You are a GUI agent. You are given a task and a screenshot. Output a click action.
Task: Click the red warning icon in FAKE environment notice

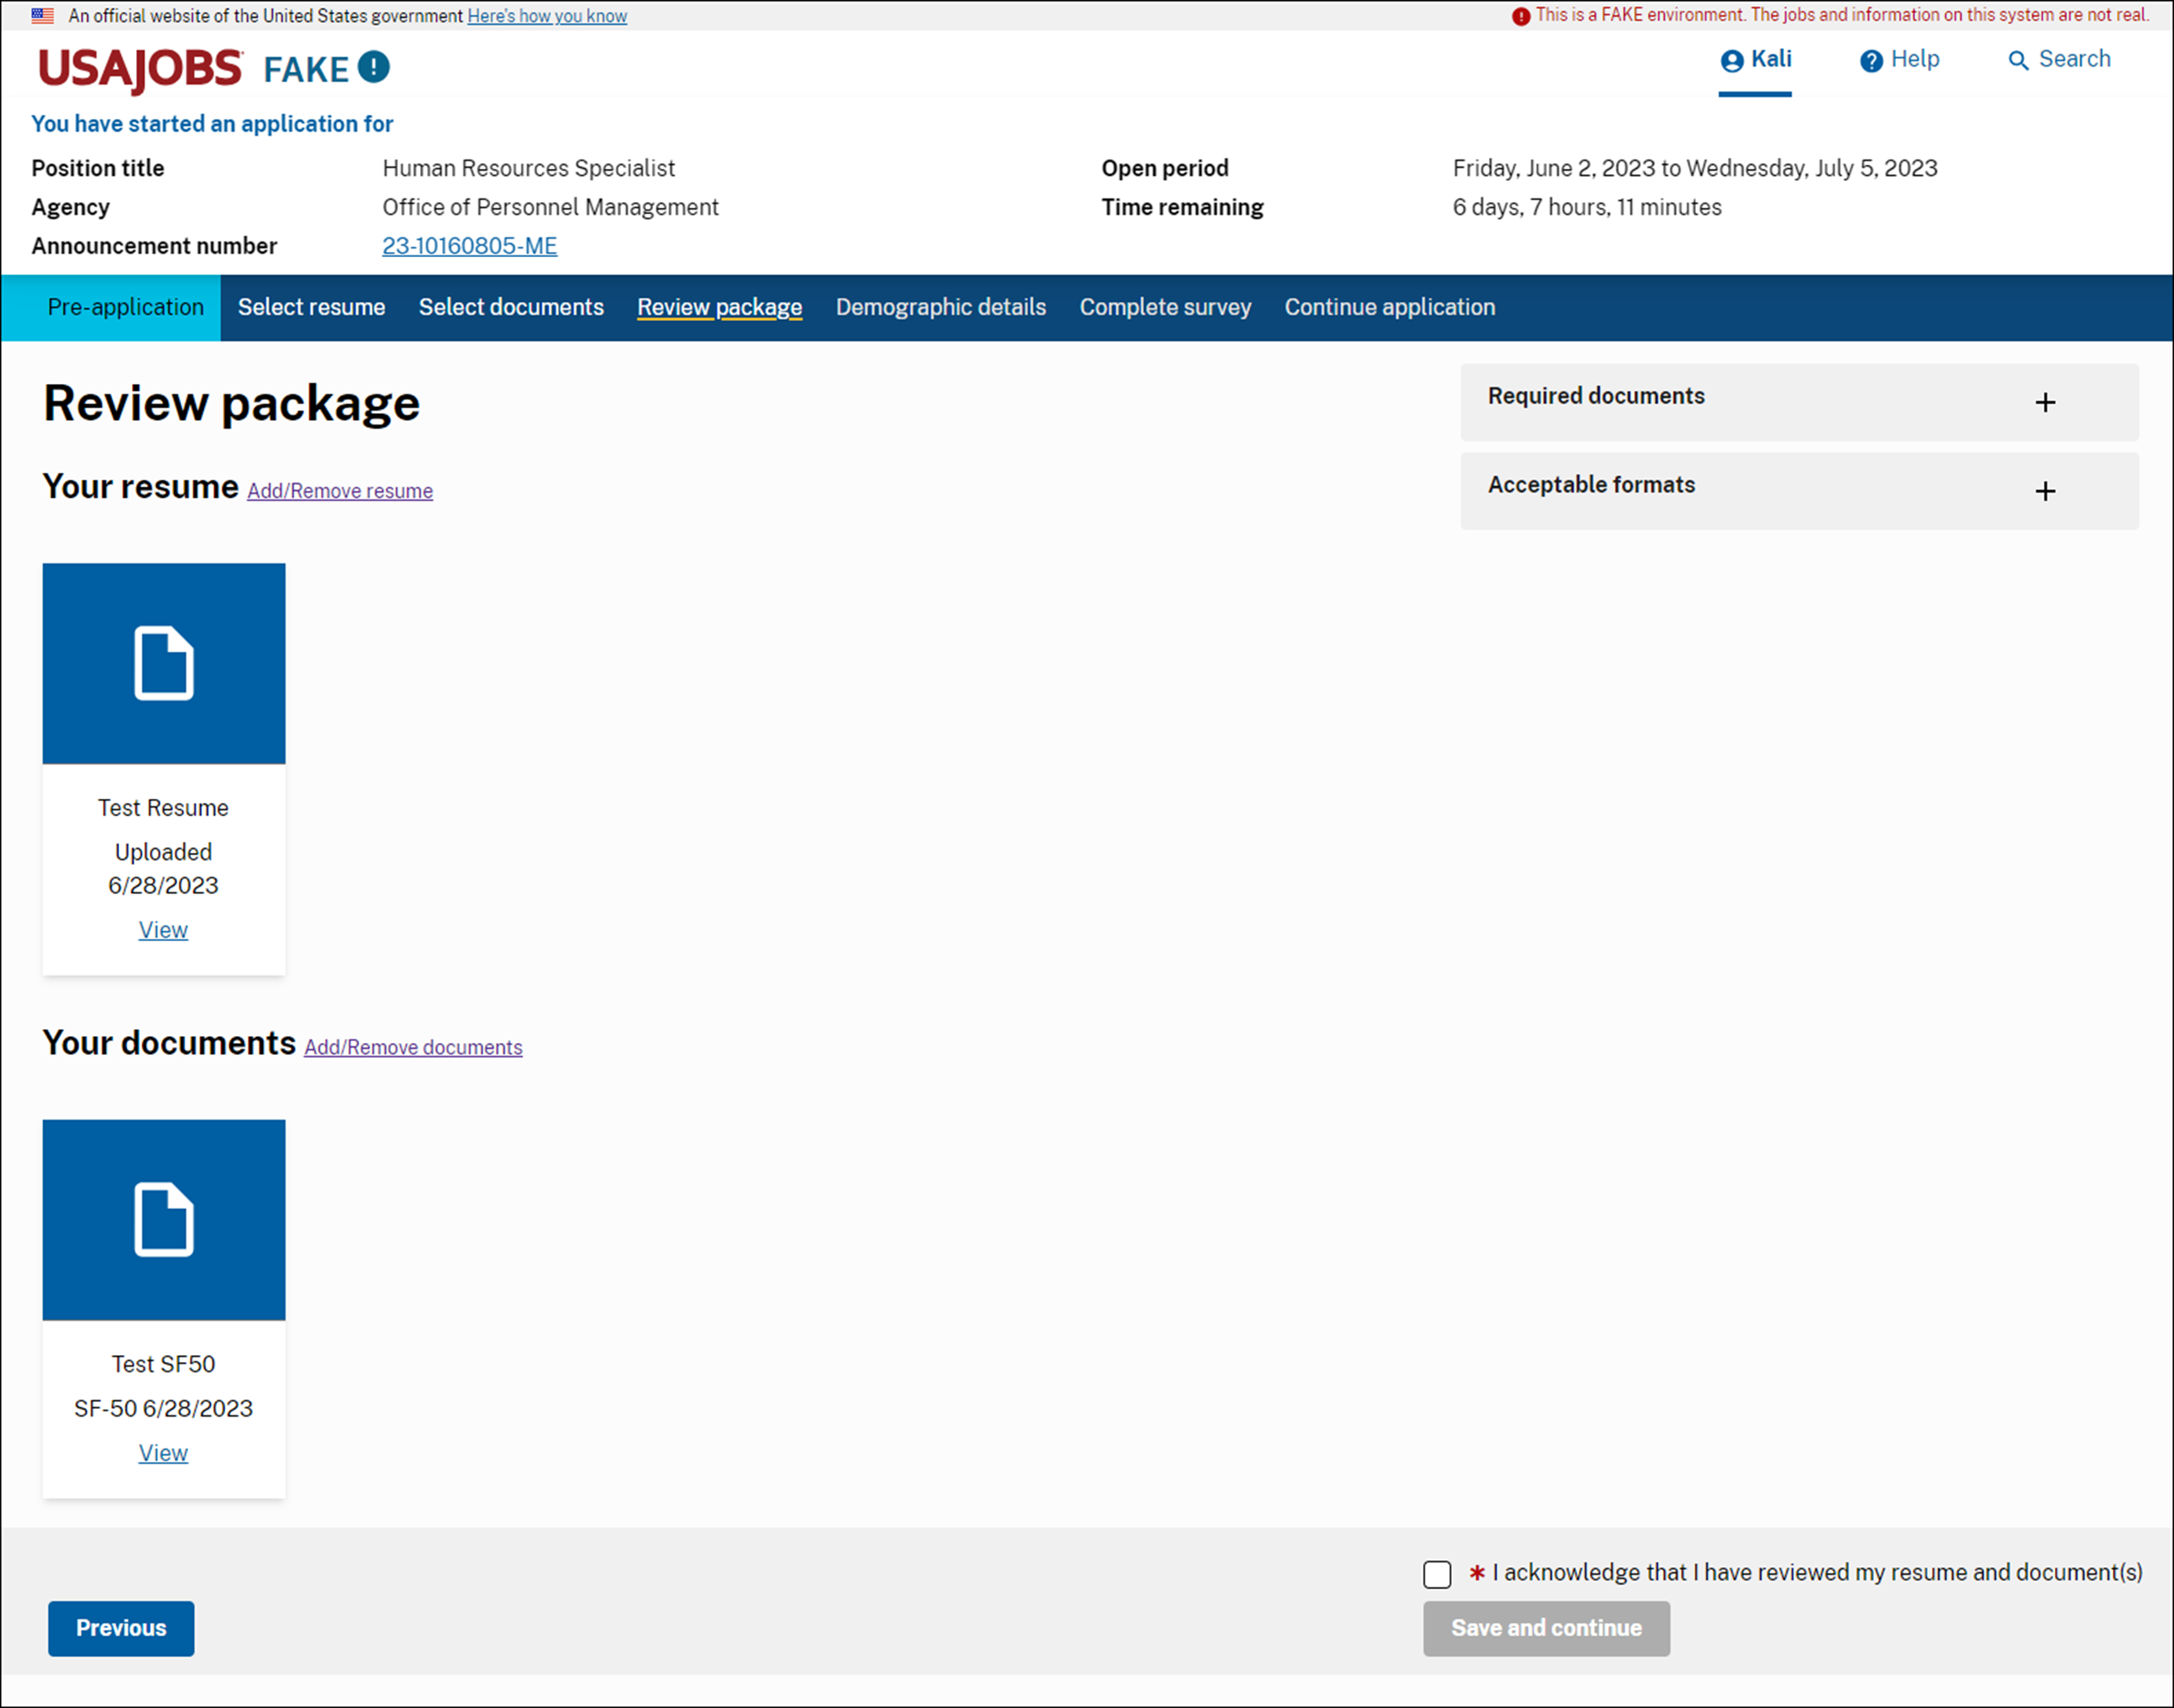tap(1520, 16)
